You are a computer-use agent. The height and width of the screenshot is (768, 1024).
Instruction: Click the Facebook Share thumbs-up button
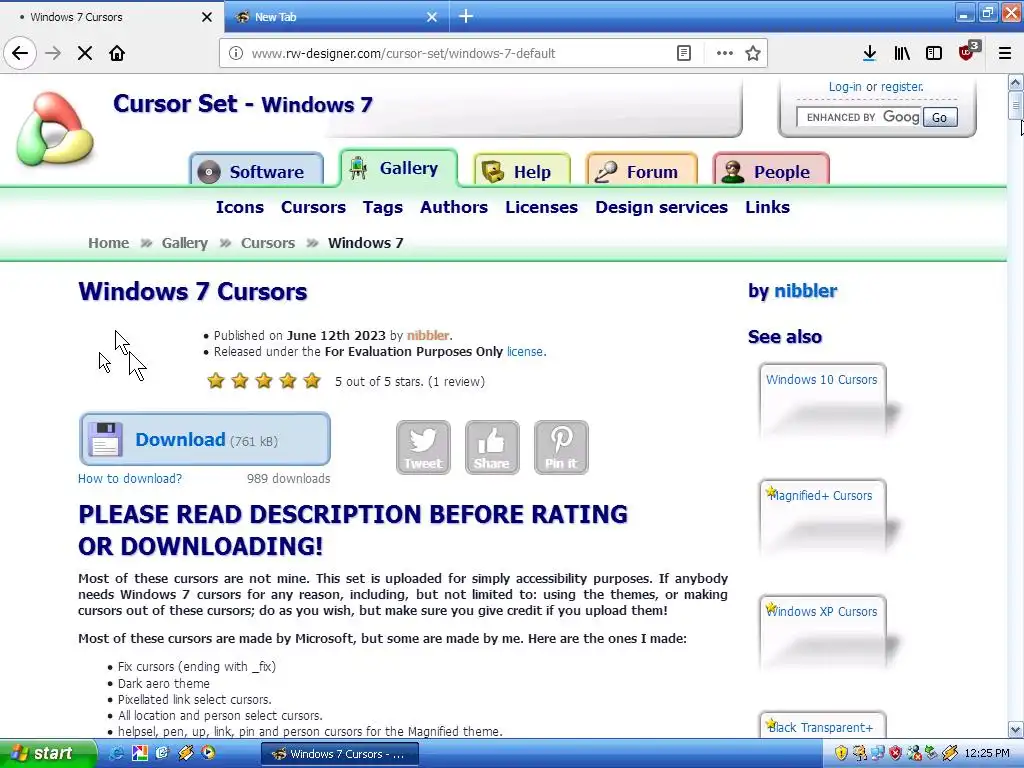point(492,447)
